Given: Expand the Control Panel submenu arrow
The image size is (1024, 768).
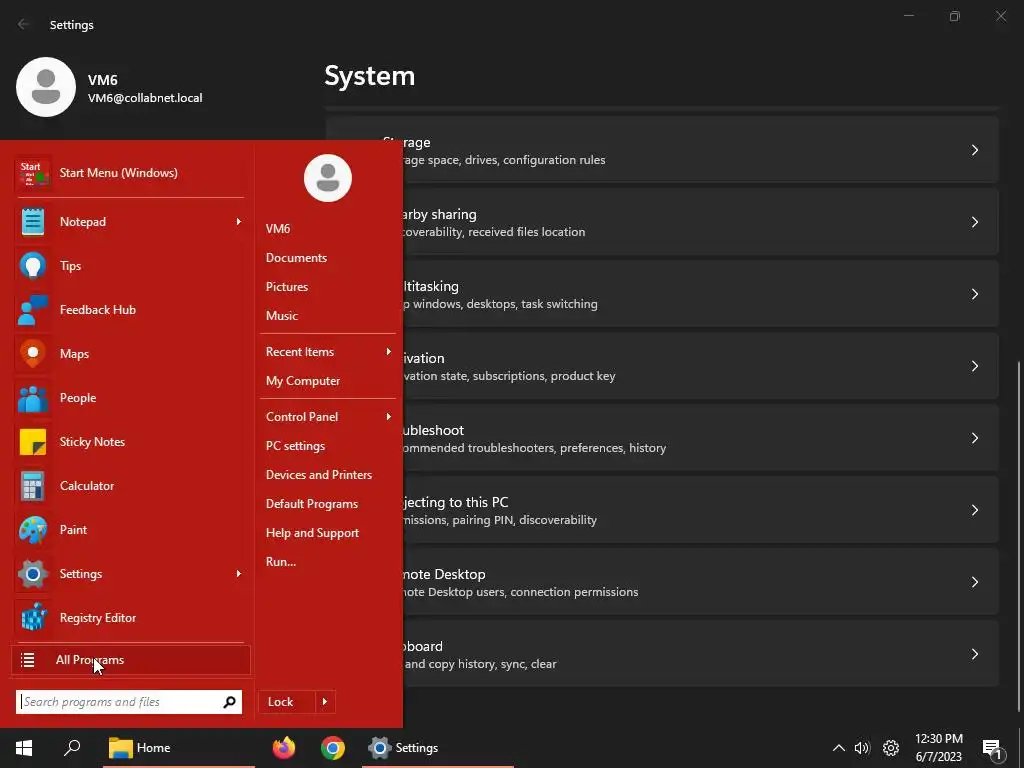Looking at the screenshot, I should tap(389, 417).
